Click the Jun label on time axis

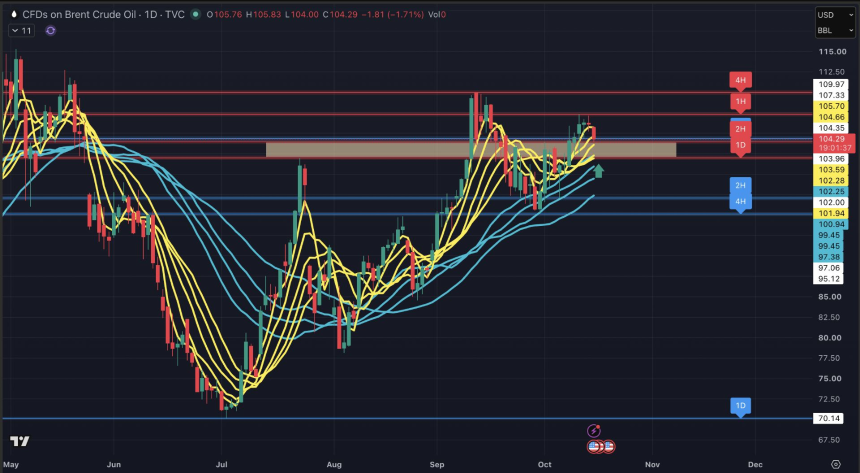[x=114, y=465]
